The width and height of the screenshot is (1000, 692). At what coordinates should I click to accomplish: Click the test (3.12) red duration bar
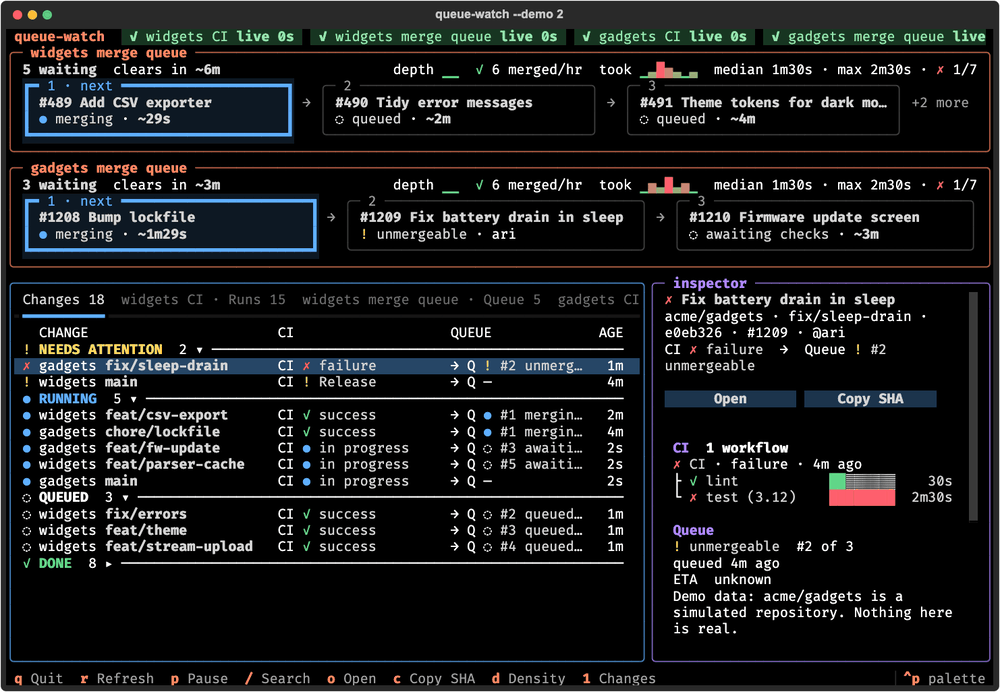click(862, 497)
